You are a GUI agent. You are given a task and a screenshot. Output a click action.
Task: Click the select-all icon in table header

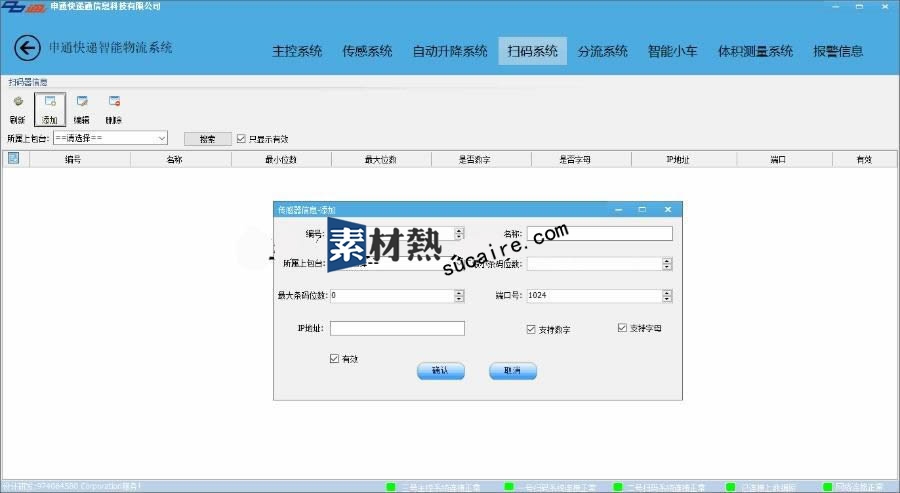point(13,158)
